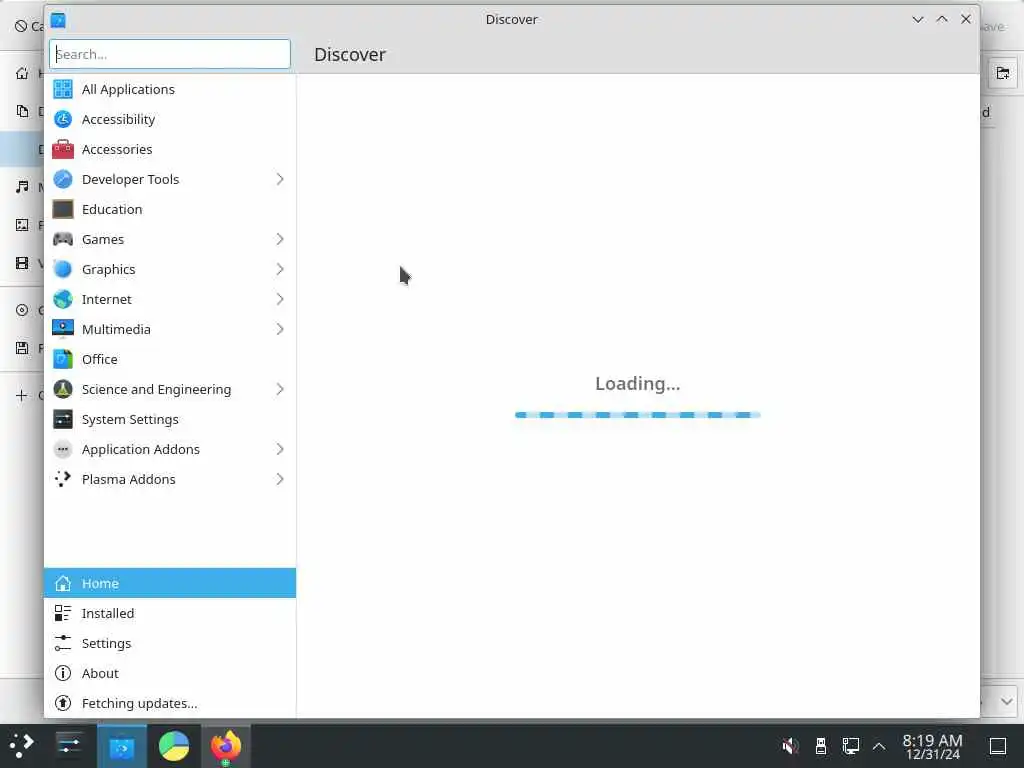Click the new folder icon in background window
The height and width of the screenshot is (768, 1024).
tap(1002, 72)
